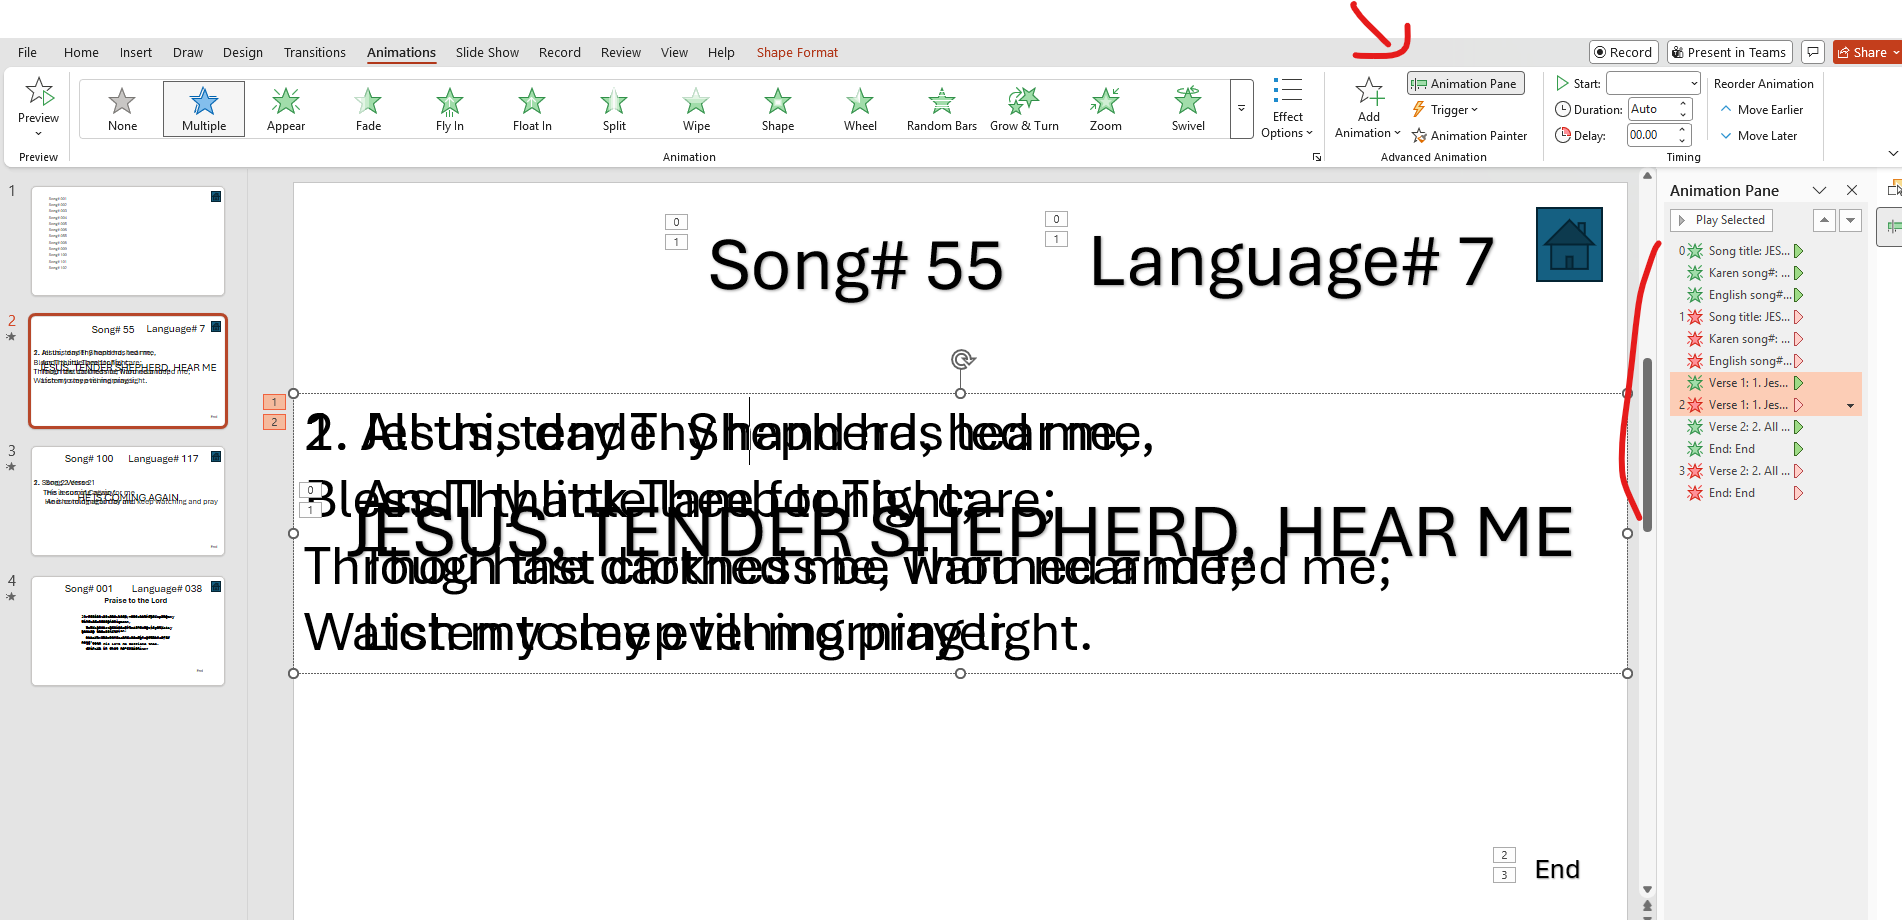Expand the animation gallery More arrow
Image resolution: width=1902 pixels, height=920 pixels.
[x=1241, y=109]
